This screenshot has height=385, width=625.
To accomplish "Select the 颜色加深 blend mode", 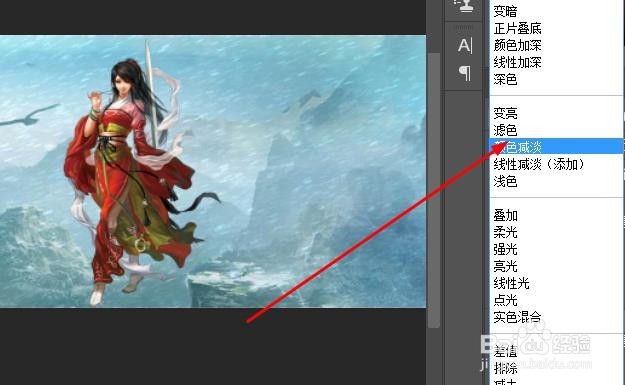I will 517,45.
